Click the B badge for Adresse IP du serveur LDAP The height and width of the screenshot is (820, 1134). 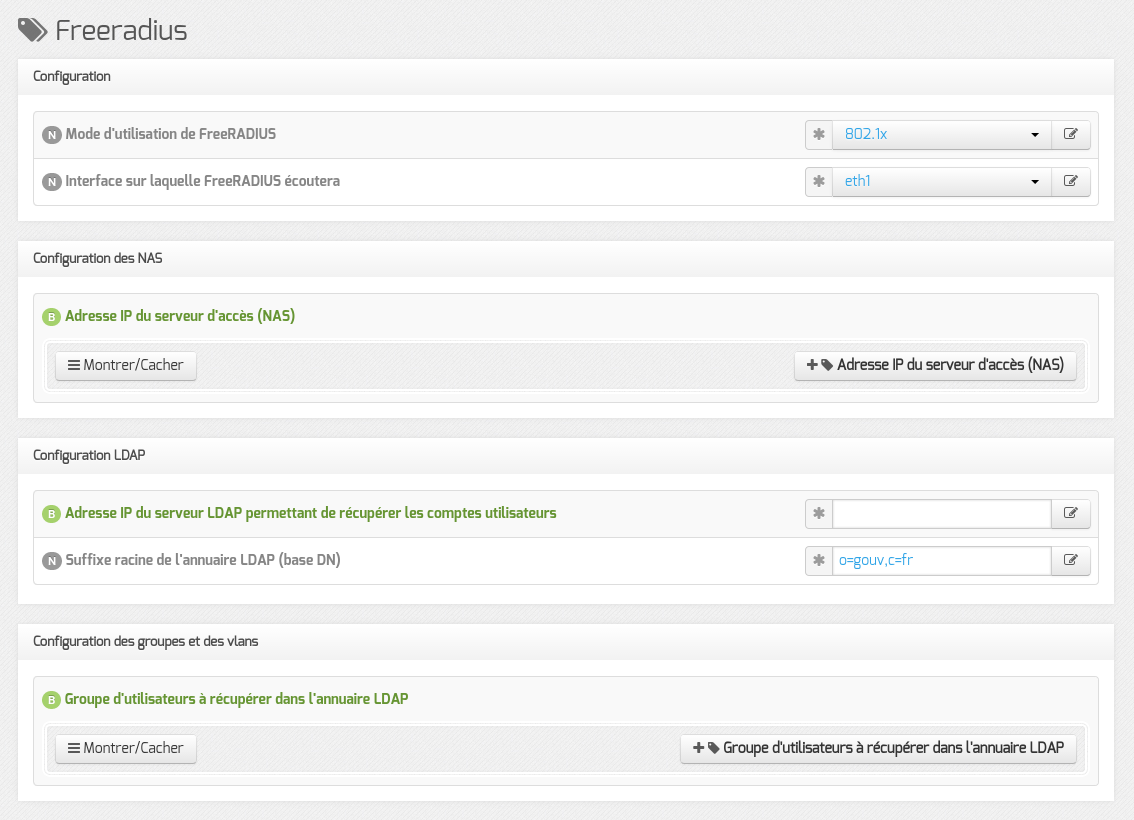tap(51, 514)
